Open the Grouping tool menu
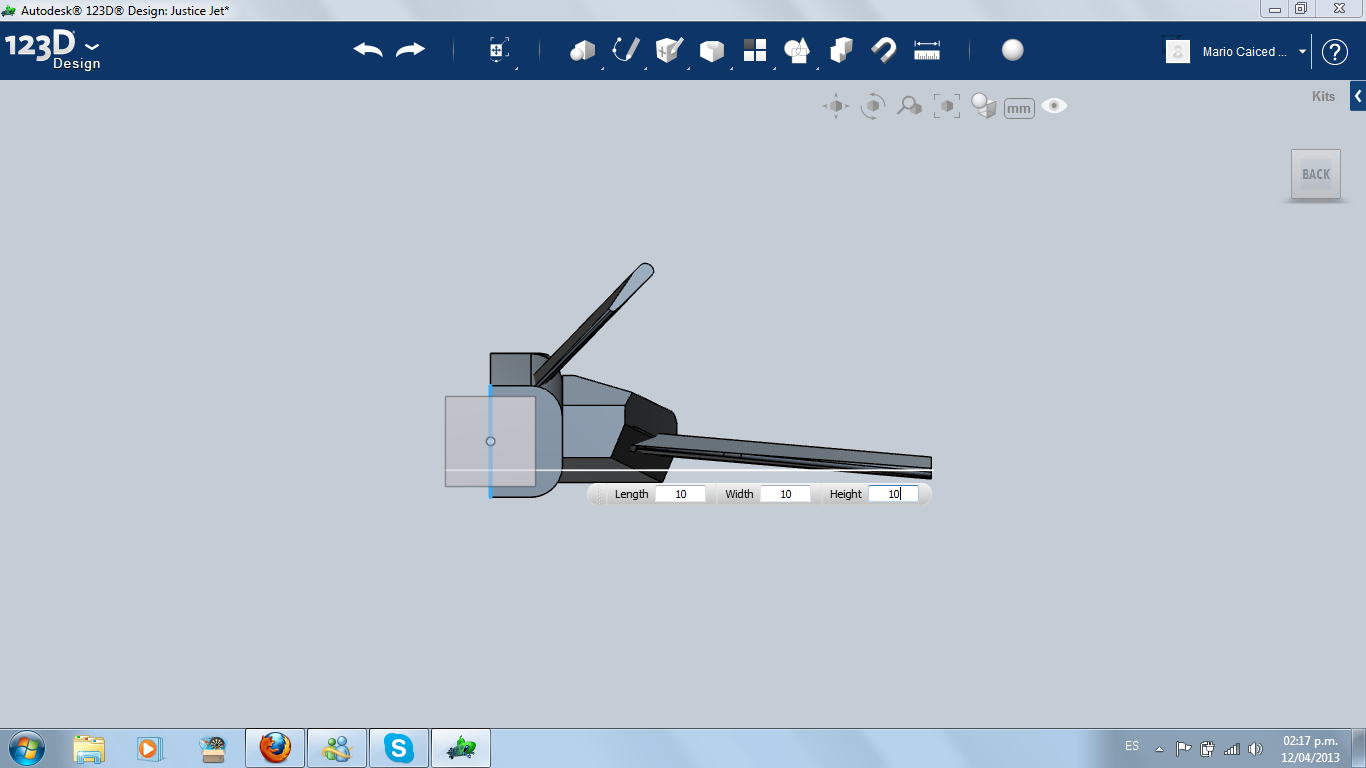Screen dimensions: 1366x768 click(797, 50)
